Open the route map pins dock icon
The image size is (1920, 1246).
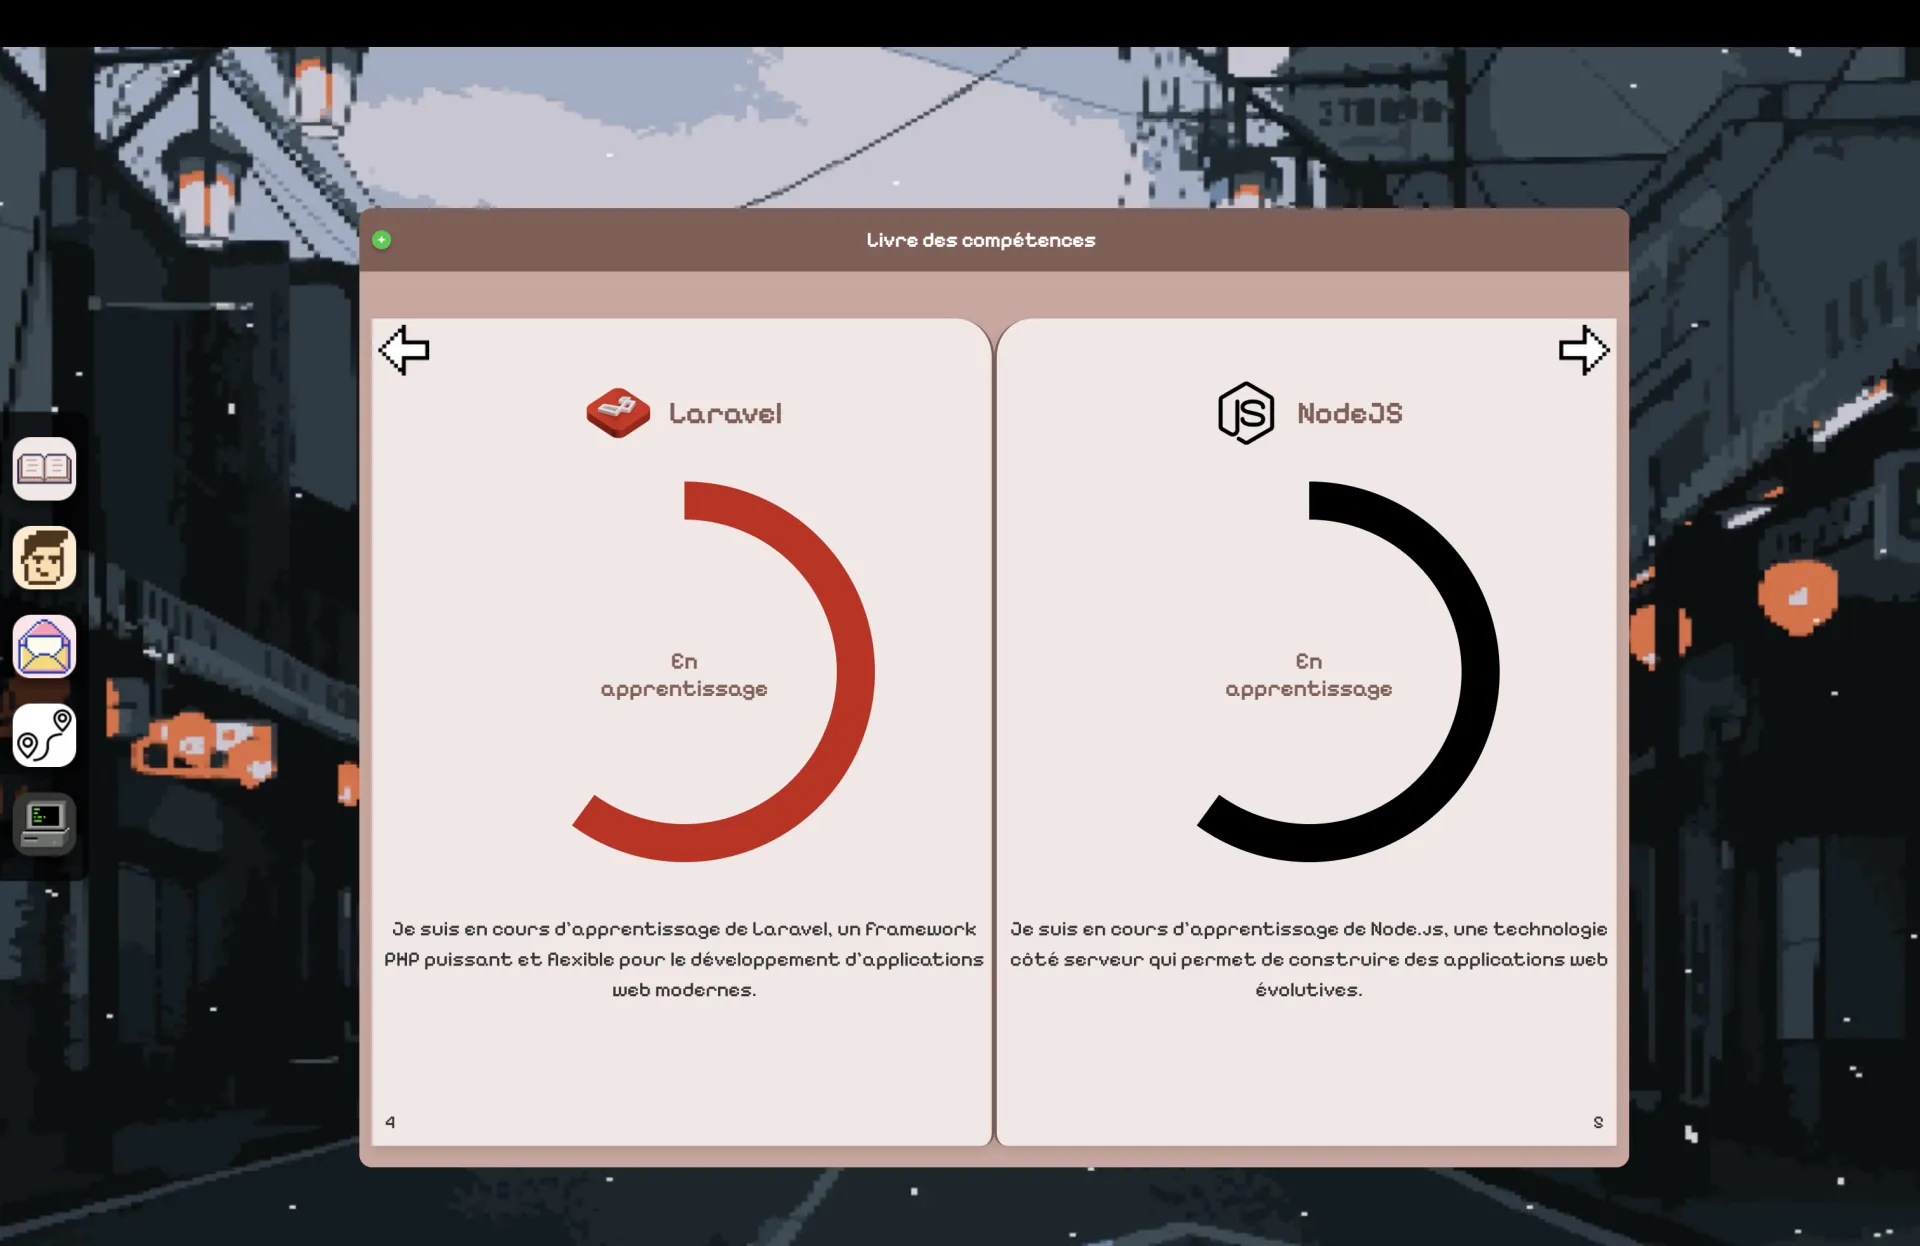coord(44,735)
